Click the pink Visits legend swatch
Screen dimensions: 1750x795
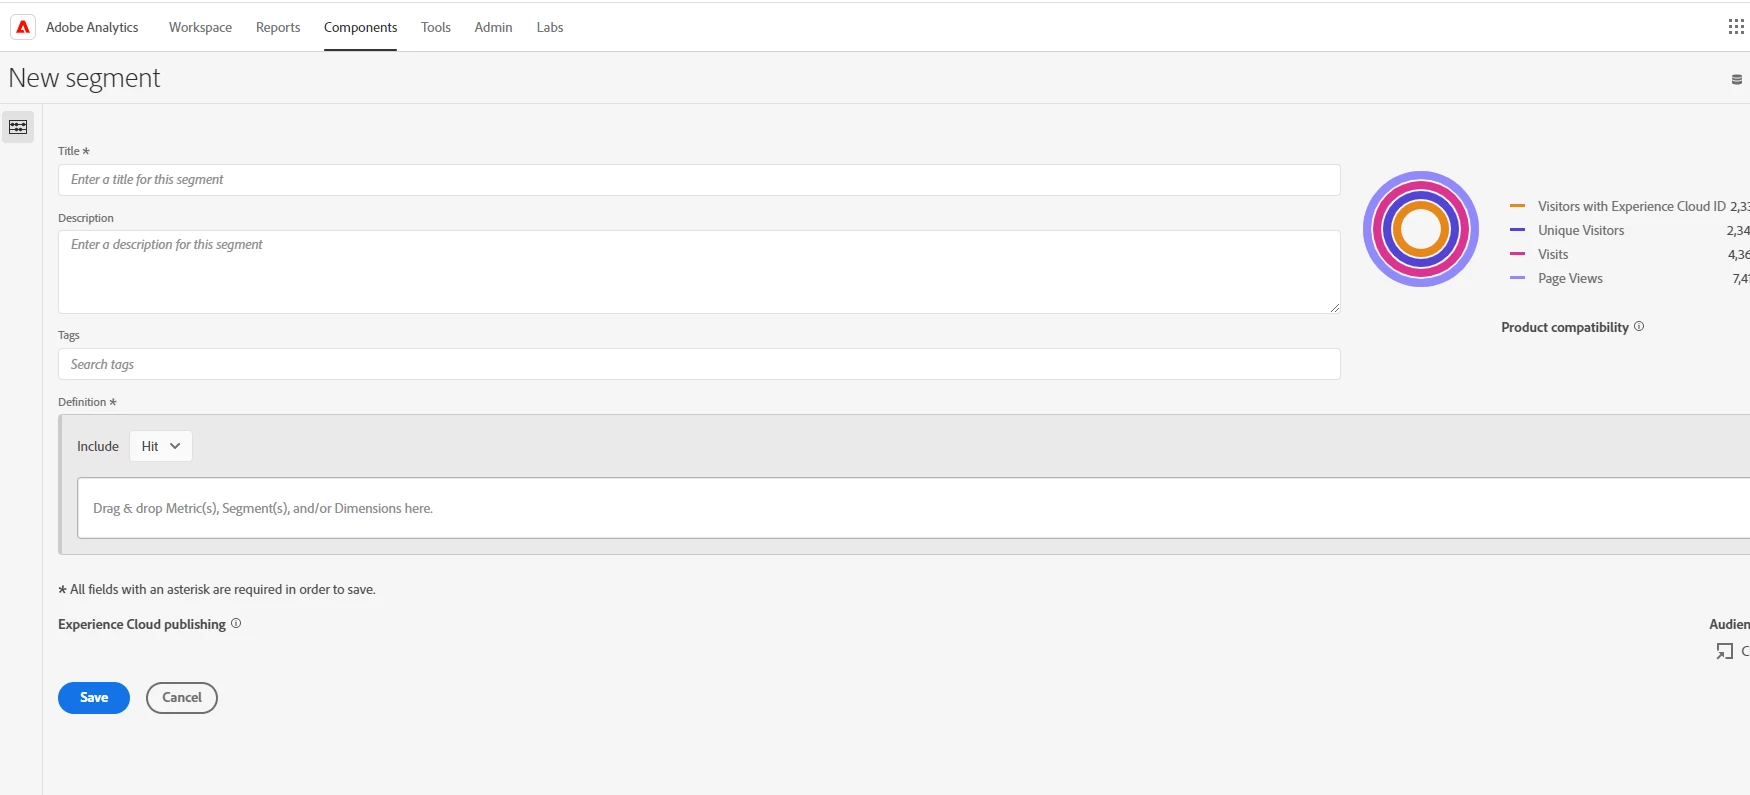point(1517,254)
